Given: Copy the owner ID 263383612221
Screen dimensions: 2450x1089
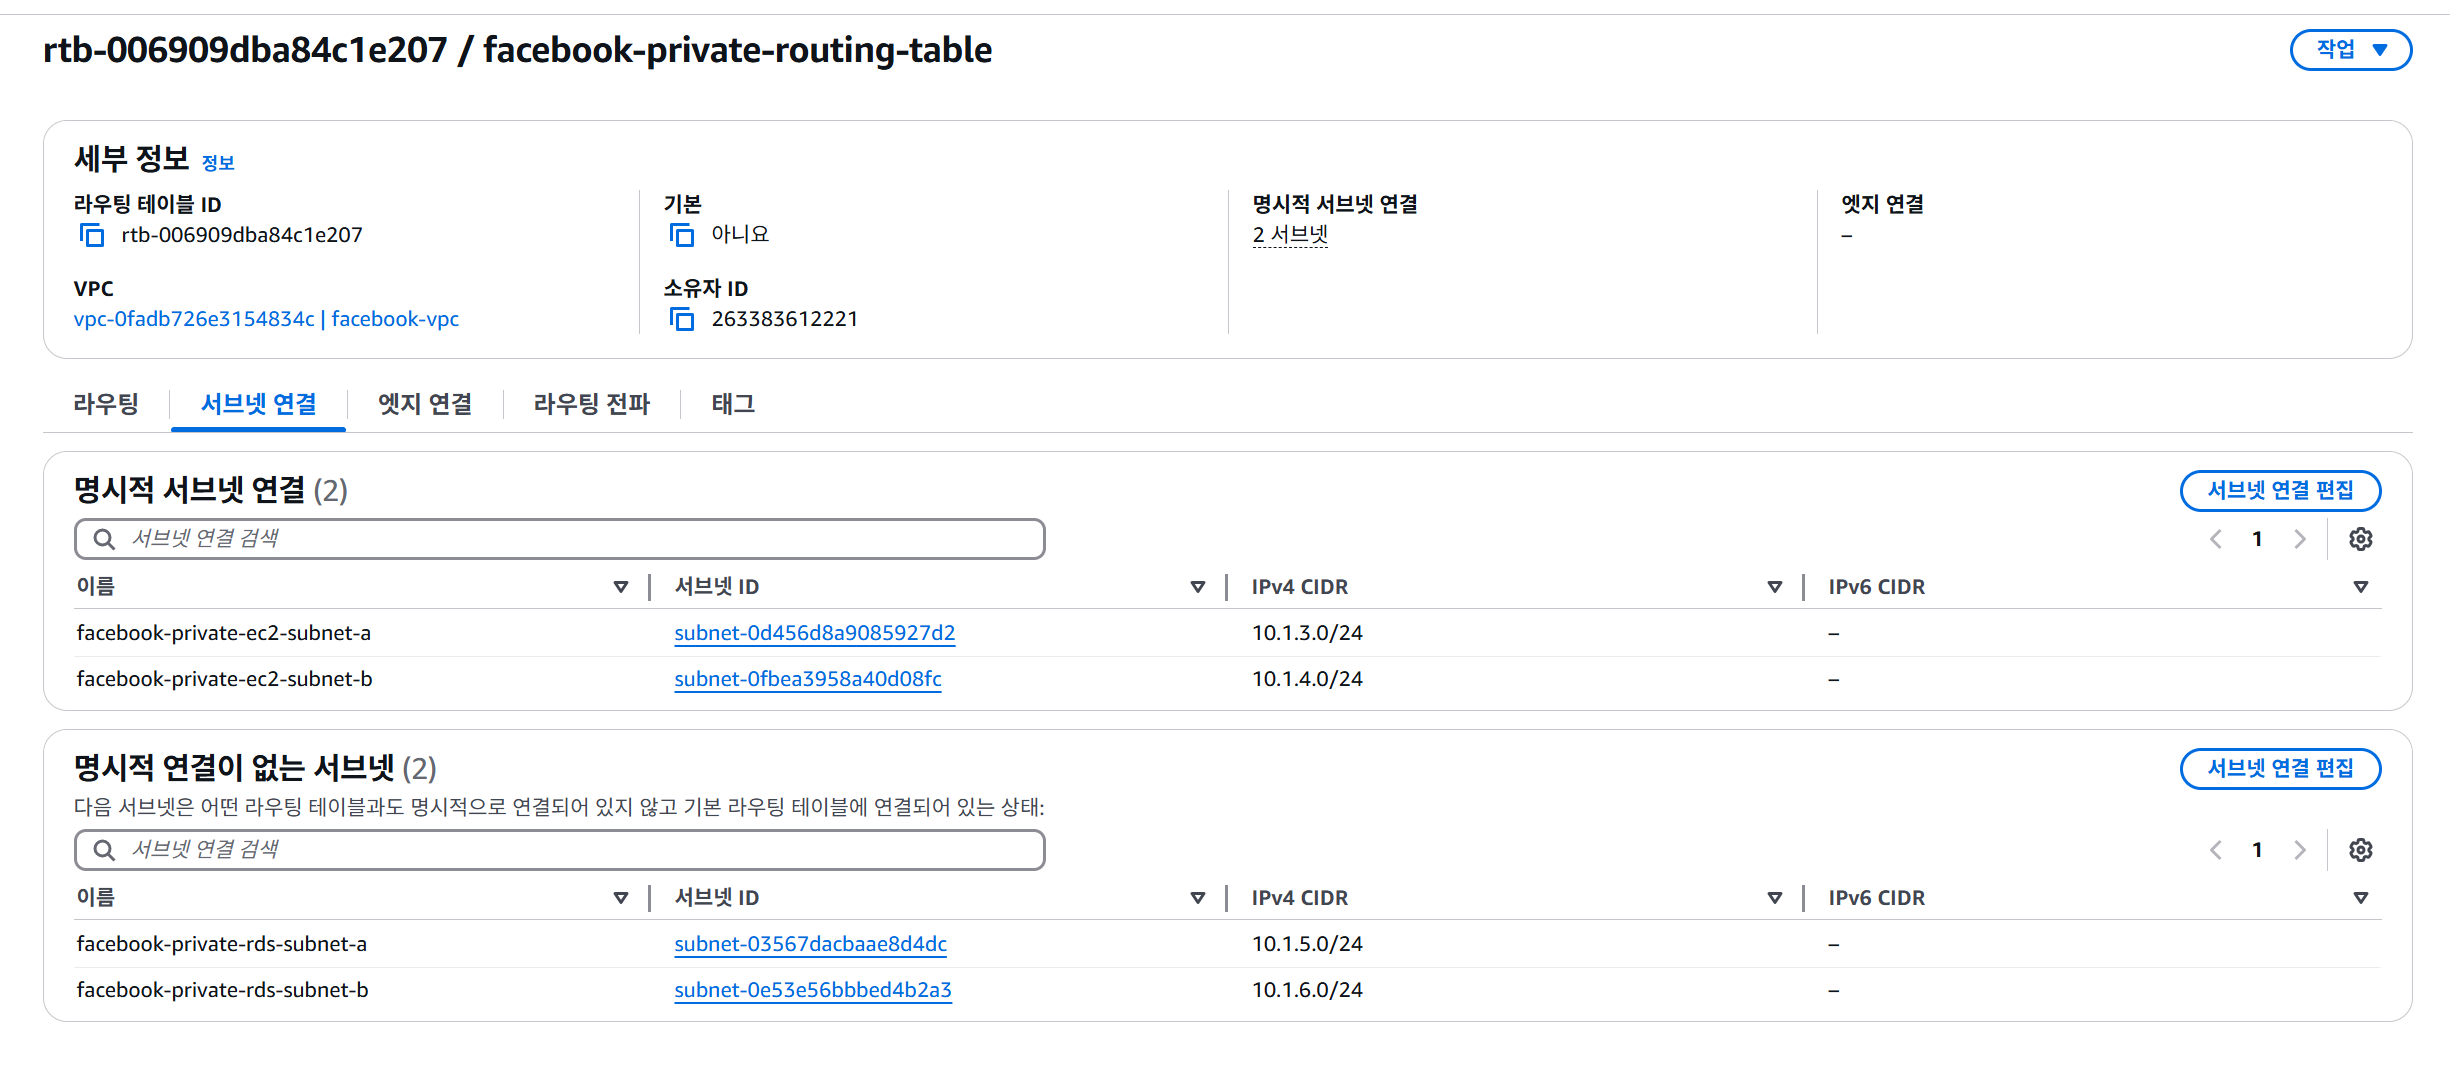Looking at the screenshot, I should click(682, 320).
